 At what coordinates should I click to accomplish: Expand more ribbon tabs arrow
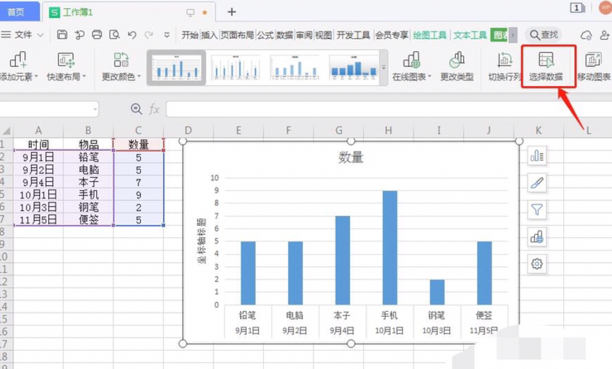[x=513, y=35]
